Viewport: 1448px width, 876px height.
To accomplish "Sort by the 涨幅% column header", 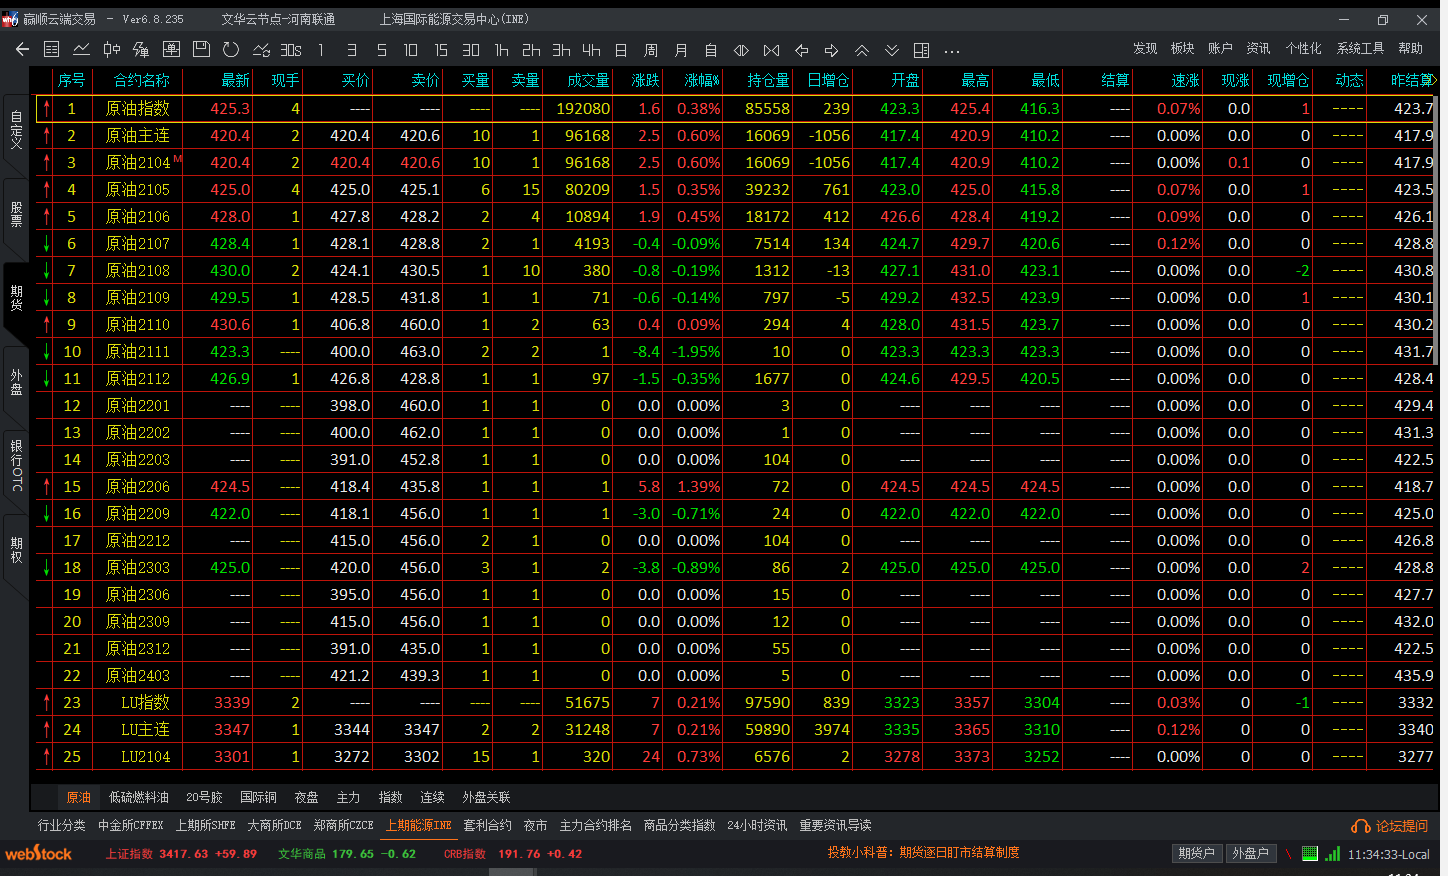I will pos(702,80).
